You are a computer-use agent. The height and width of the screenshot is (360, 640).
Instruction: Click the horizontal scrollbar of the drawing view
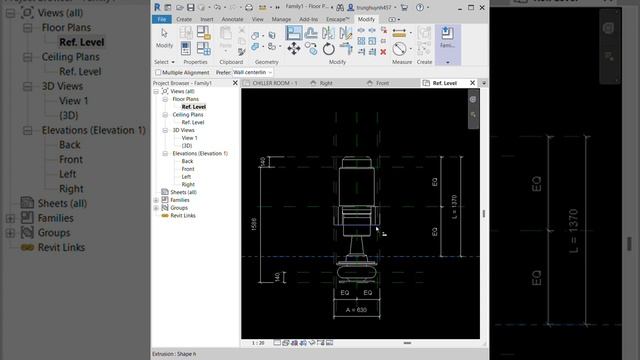click(x=407, y=343)
